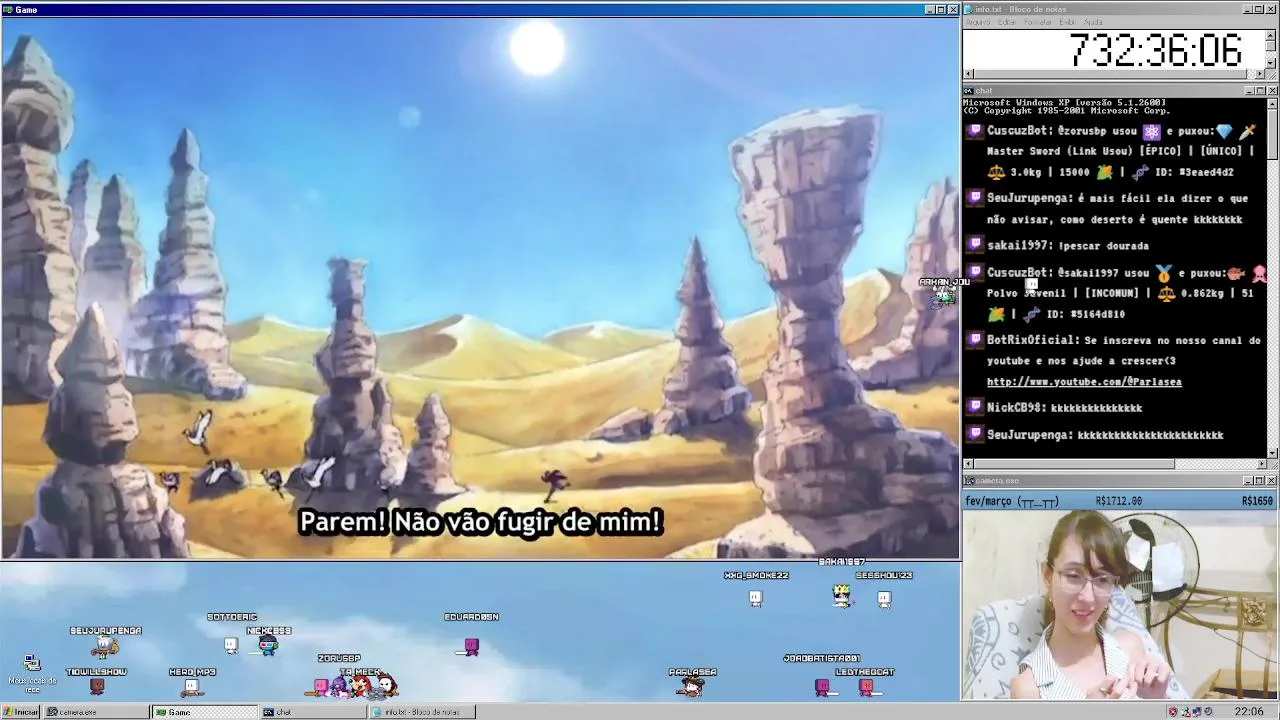Click chat window horizontal scrollbar thumb
Screen dimensions: 1280x720
pos(1074,464)
